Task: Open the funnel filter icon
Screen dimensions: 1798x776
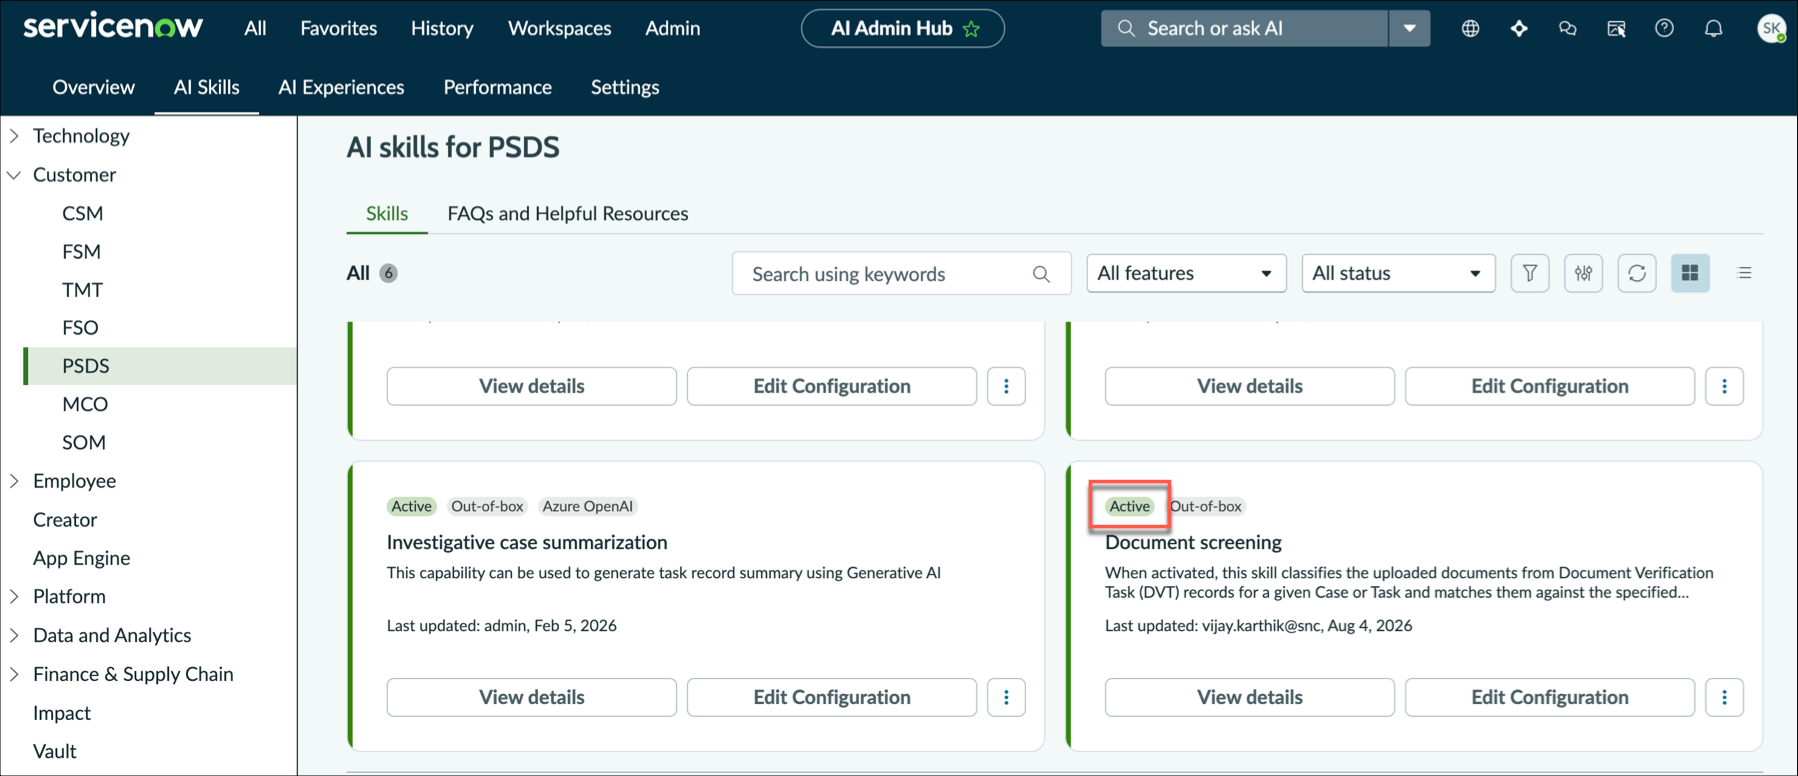Action: pos(1530,273)
